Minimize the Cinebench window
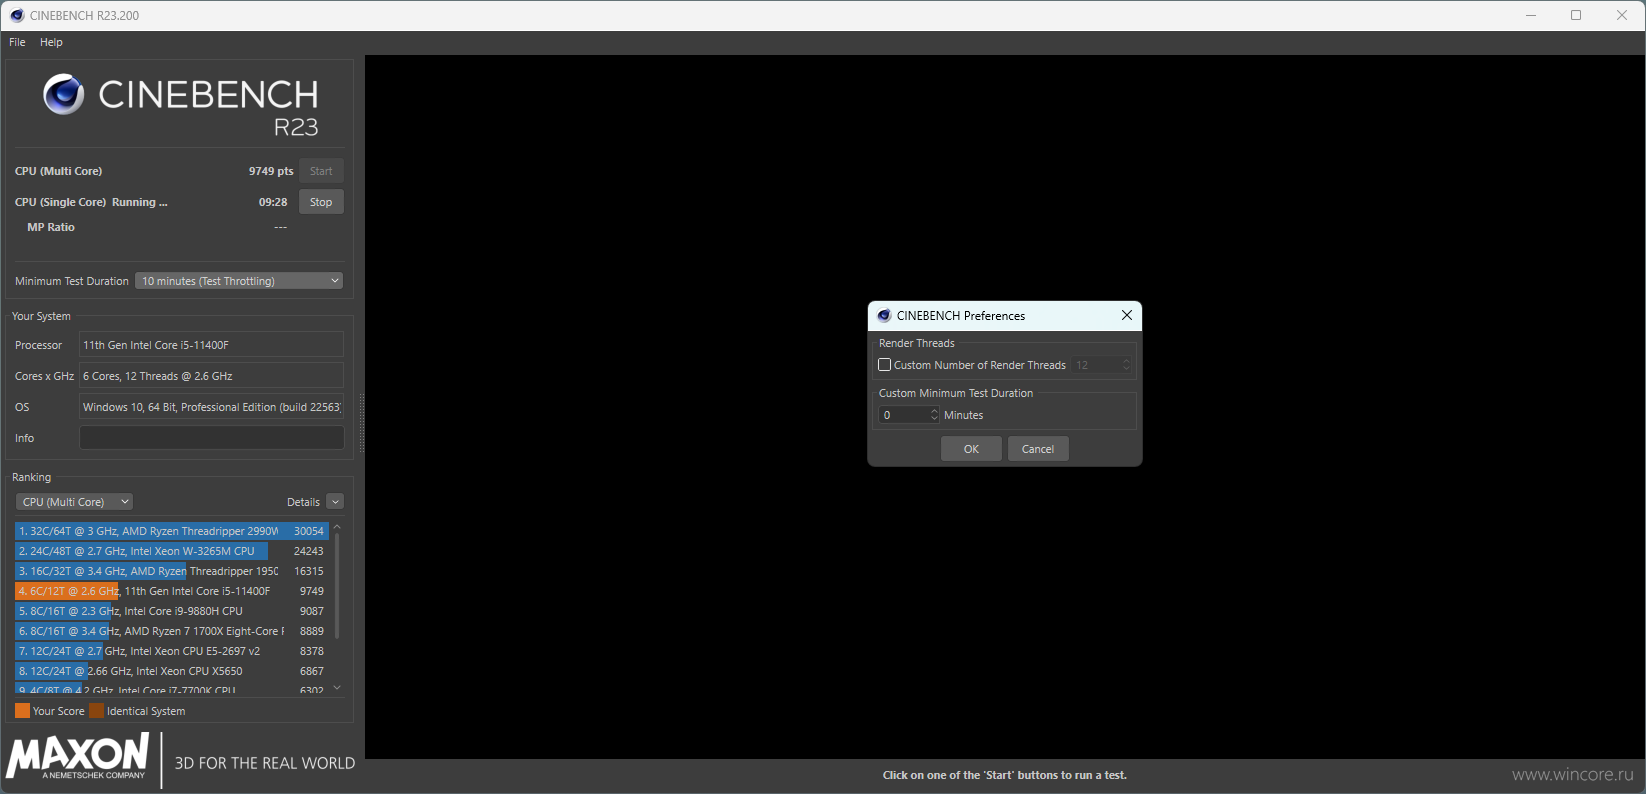The image size is (1646, 794). 1531,15
